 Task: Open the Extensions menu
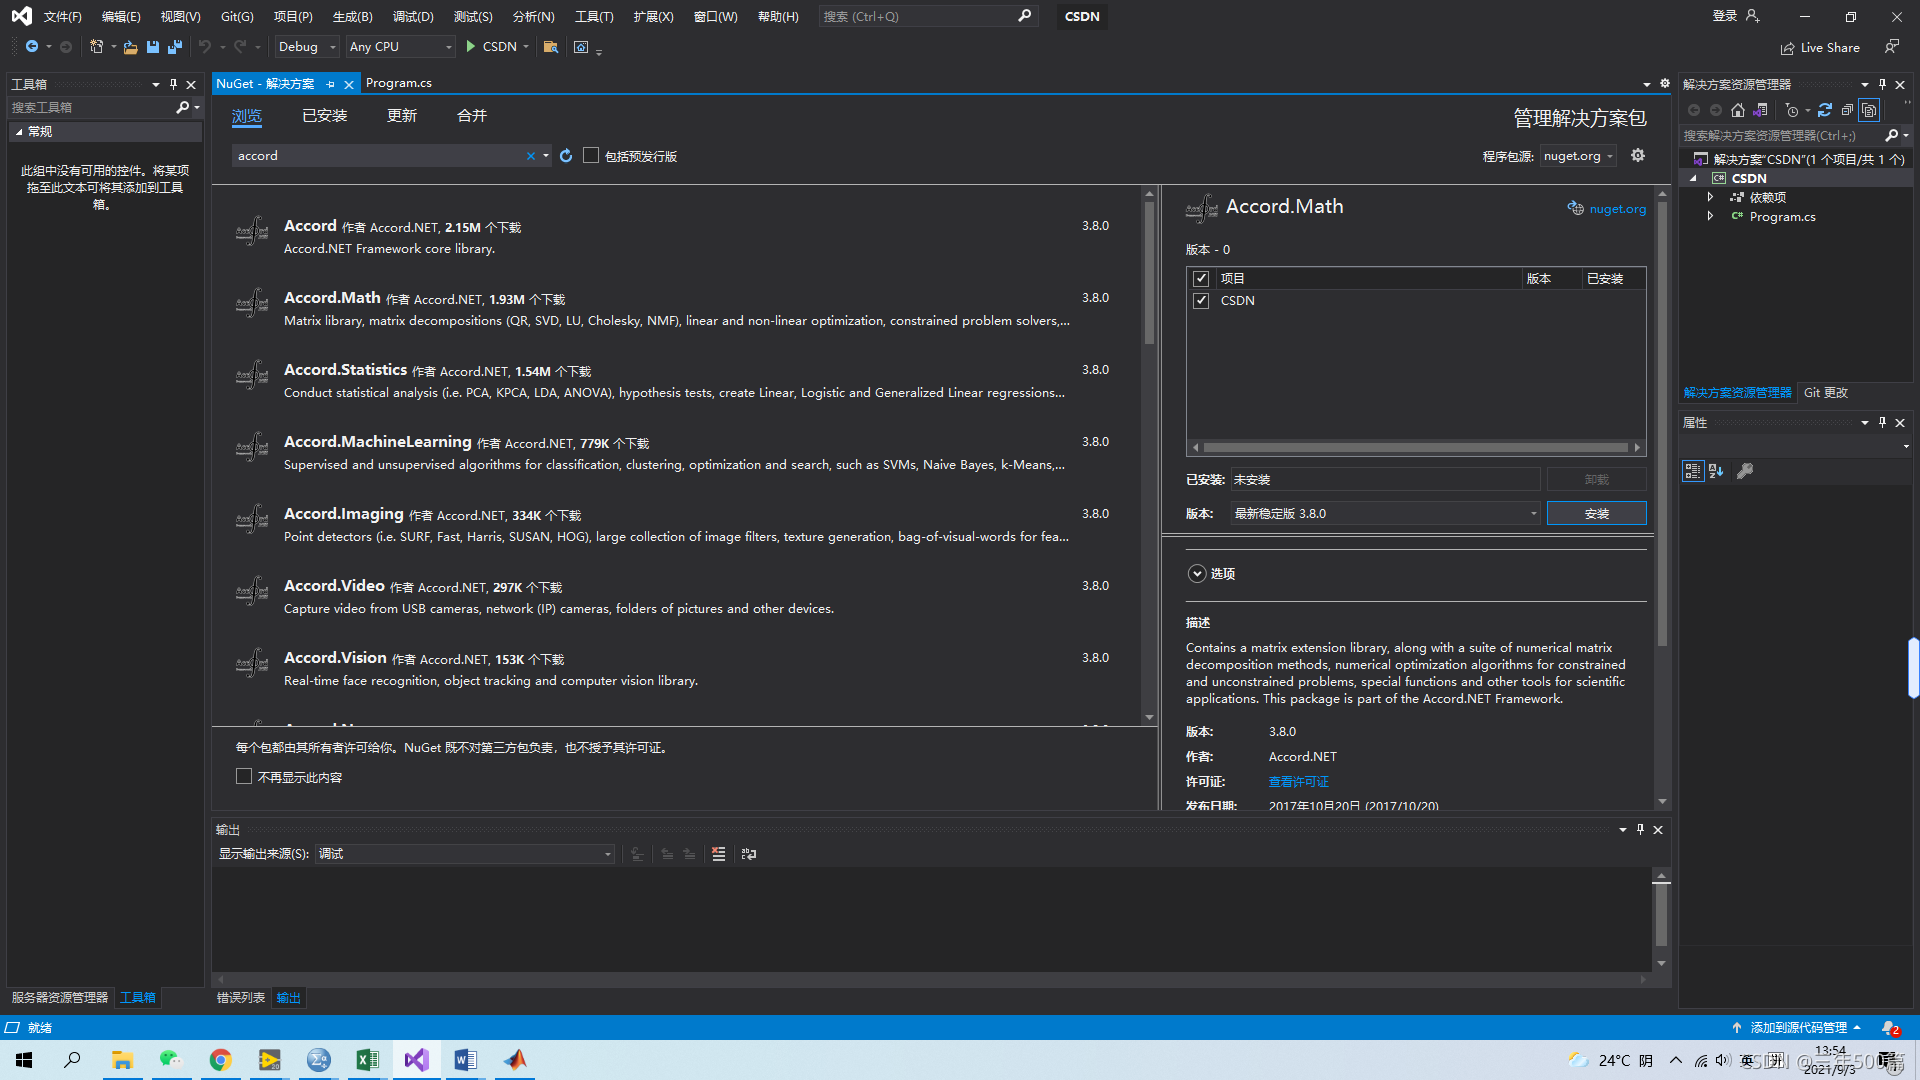pos(653,17)
